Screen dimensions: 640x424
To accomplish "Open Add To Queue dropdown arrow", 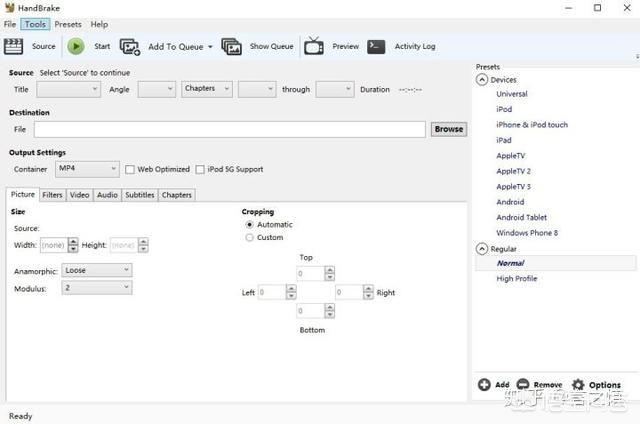I will click(x=210, y=47).
